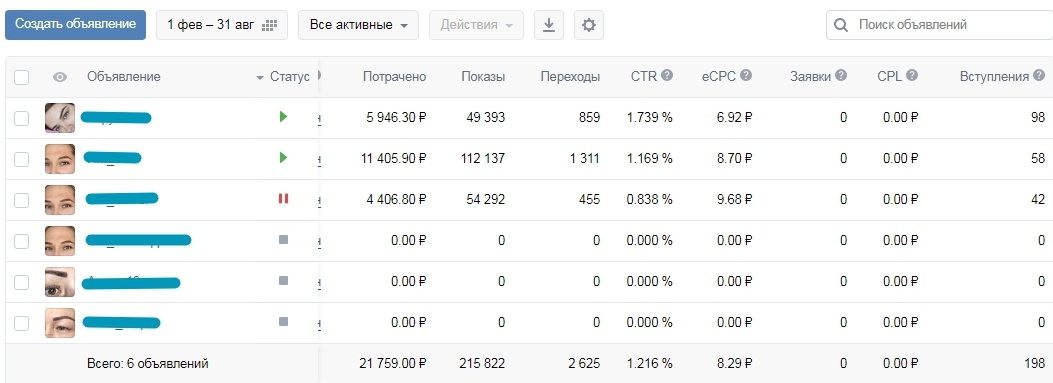Click the CPL help question mark icon

point(912,75)
